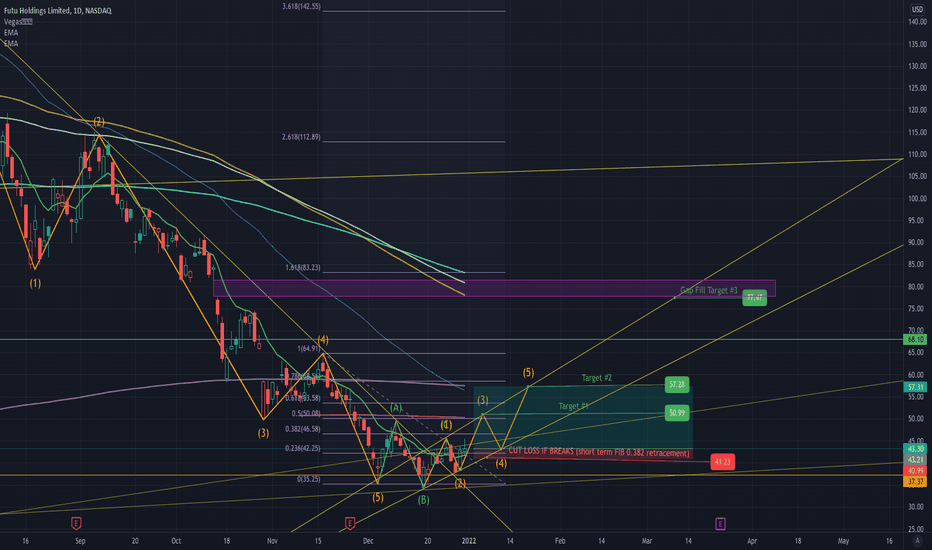The image size is (932, 550).
Task: Click the 25.00 price axis label
Action: (918, 529)
